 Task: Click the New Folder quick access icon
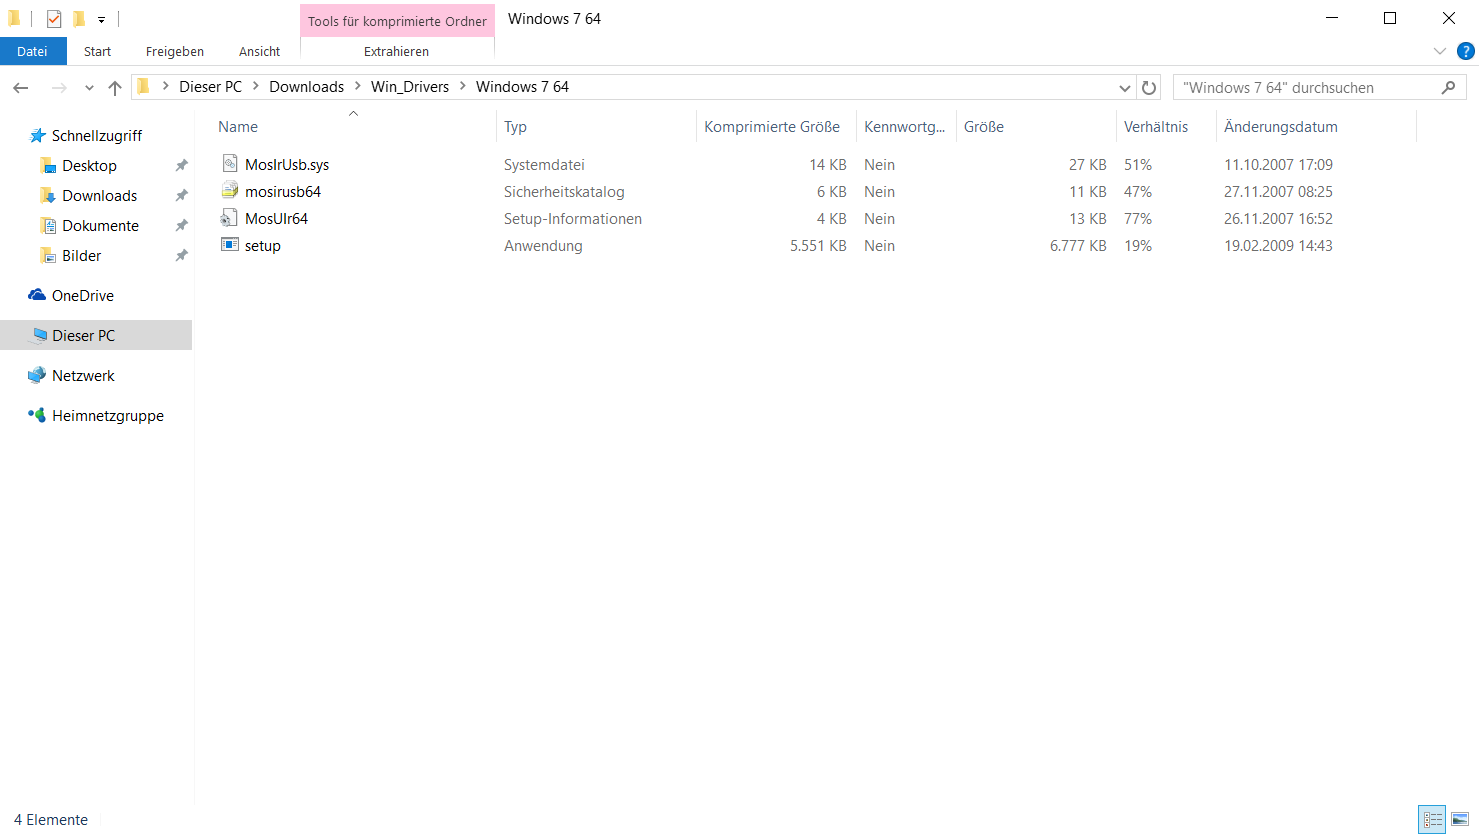click(x=79, y=19)
